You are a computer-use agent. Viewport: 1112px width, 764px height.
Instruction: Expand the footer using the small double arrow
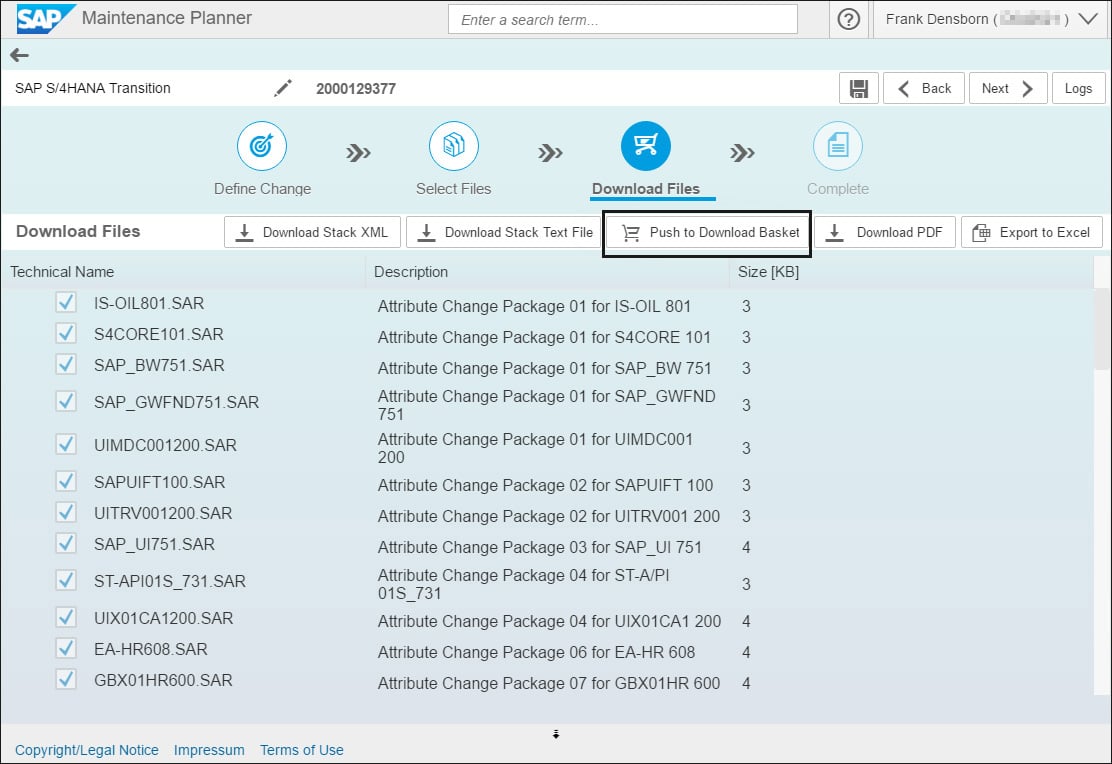[556, 735]
